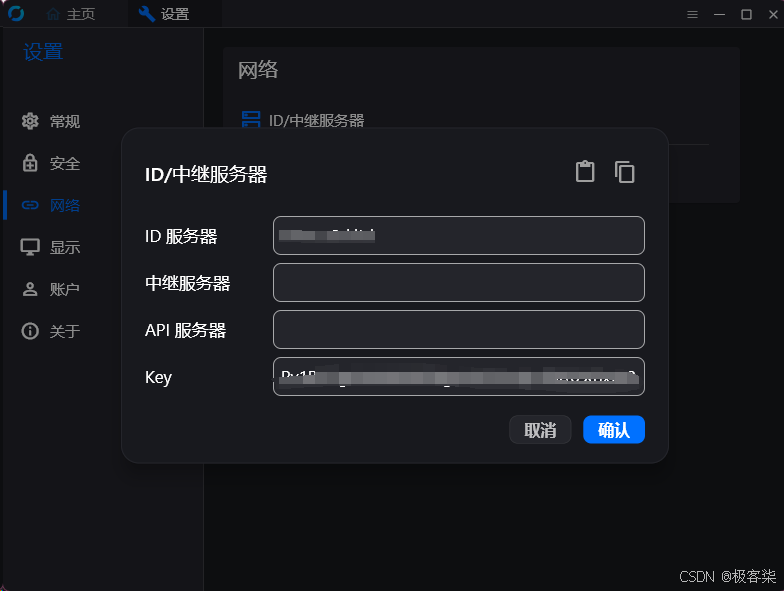Maximize the window from the title bar

tap(746, 14)
